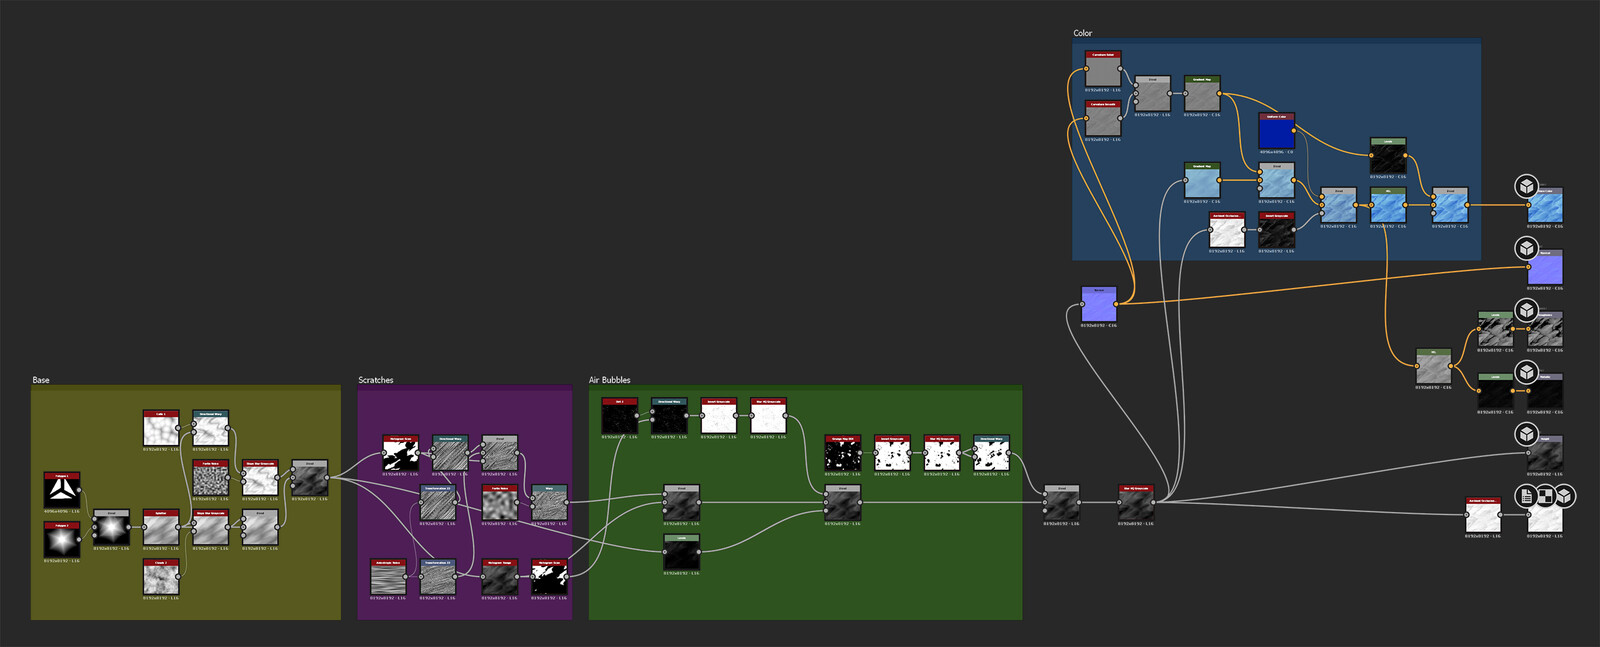Select the Perlin Noise node in Base frame
1600x647 pixels.
[x=210, y=478]
